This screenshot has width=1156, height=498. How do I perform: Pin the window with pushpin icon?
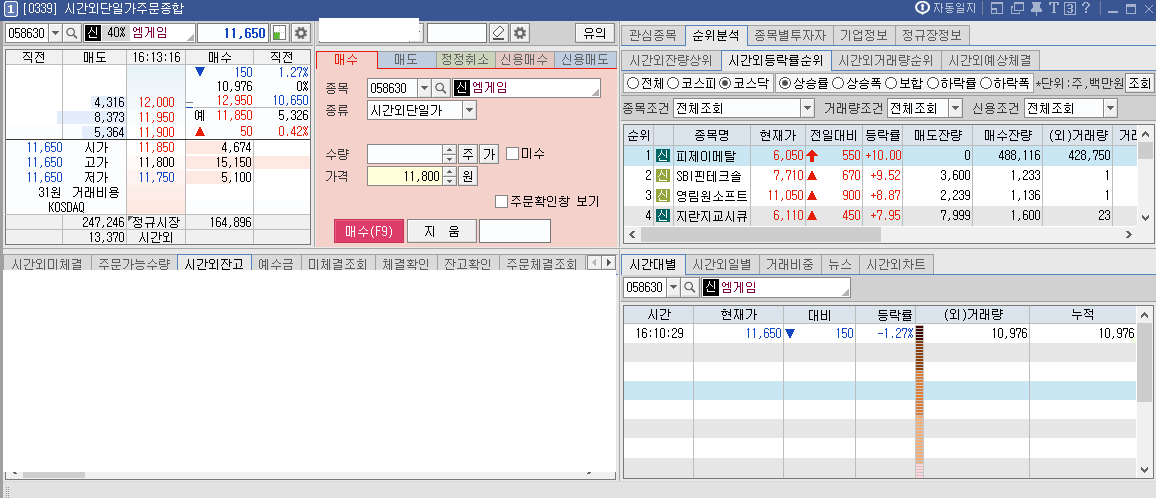point(1036,9)
